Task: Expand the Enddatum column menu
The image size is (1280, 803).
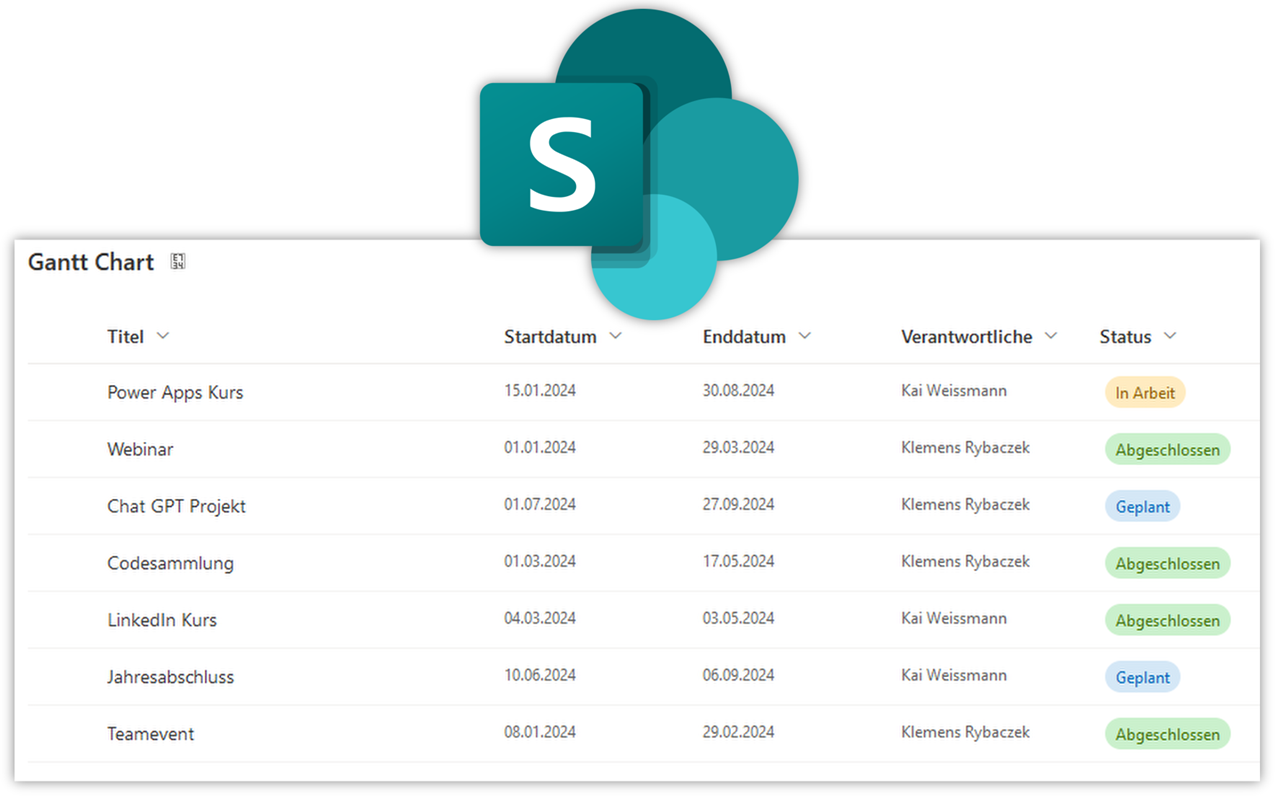Action: [805, 336]
